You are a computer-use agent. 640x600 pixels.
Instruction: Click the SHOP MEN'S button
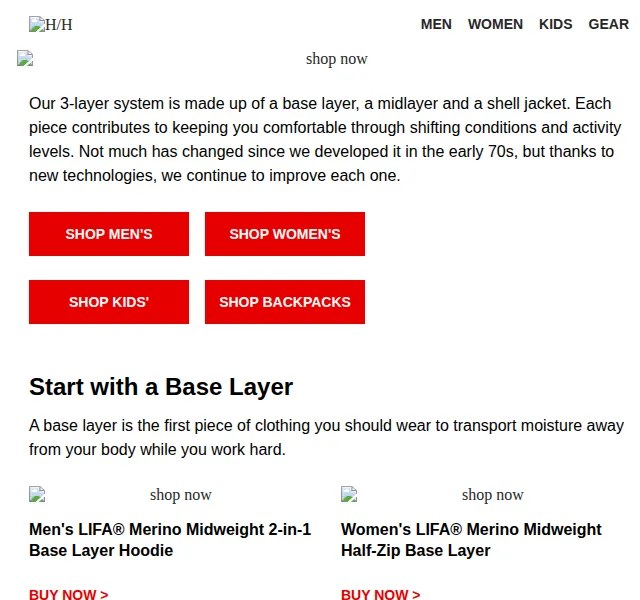(x=109, y=234)
